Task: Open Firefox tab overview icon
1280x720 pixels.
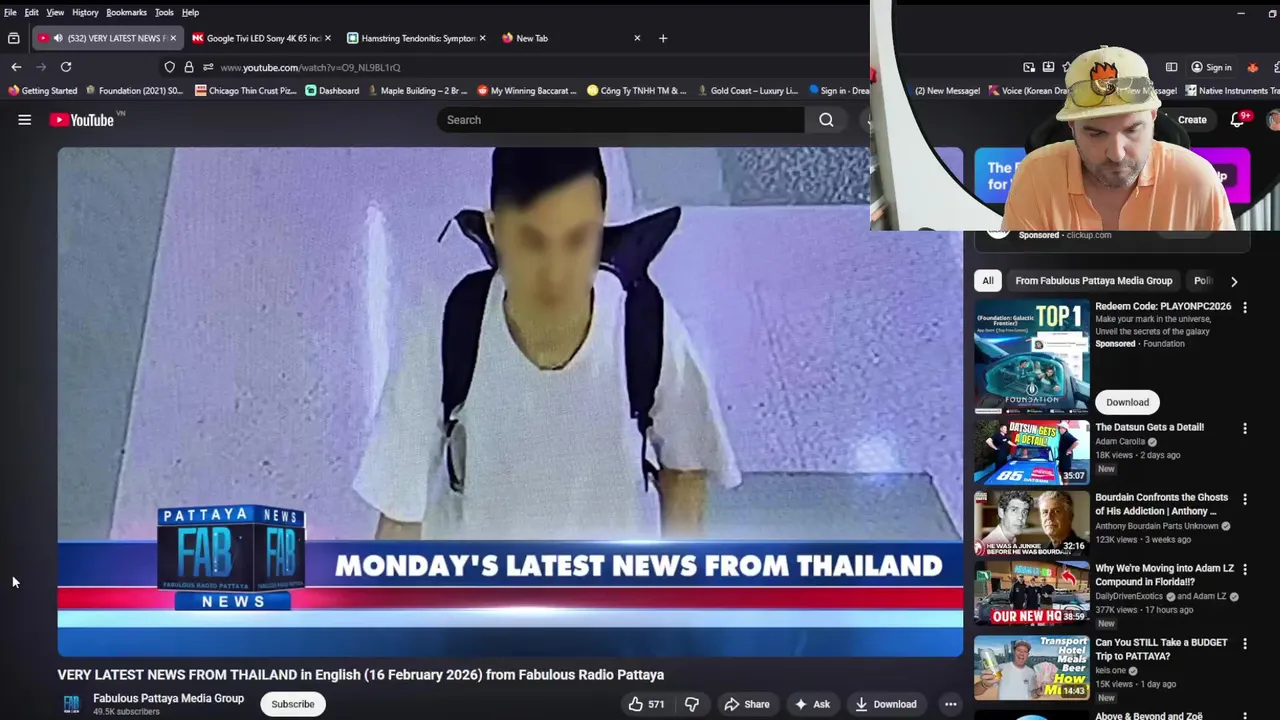Action: pos(13,38)
